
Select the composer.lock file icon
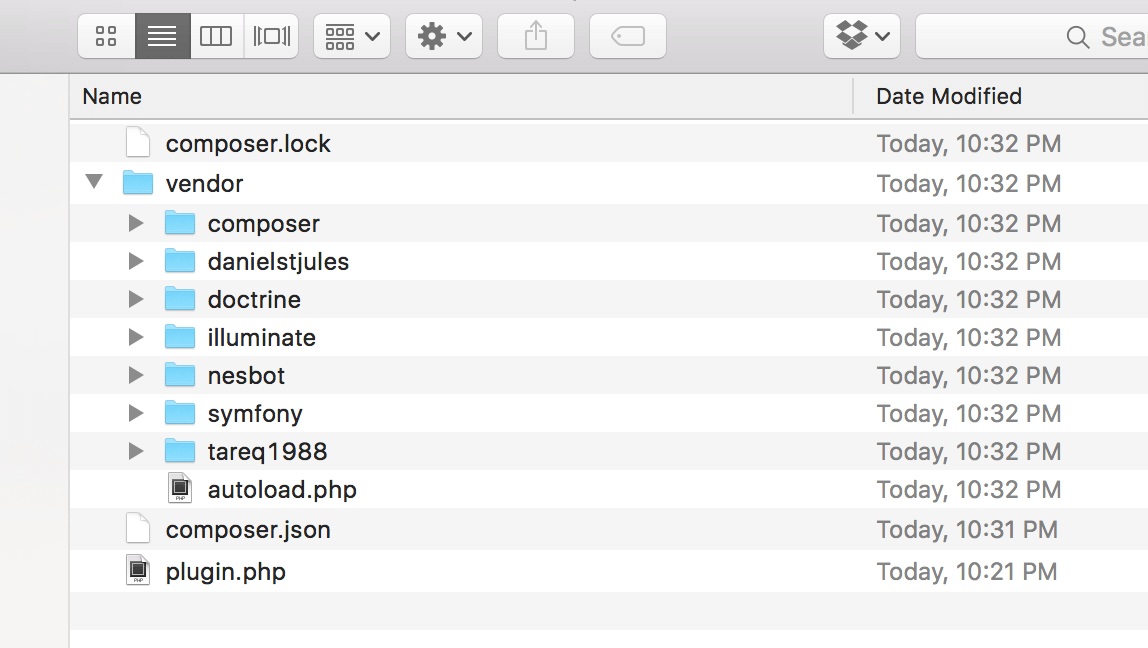coord(138,142)
